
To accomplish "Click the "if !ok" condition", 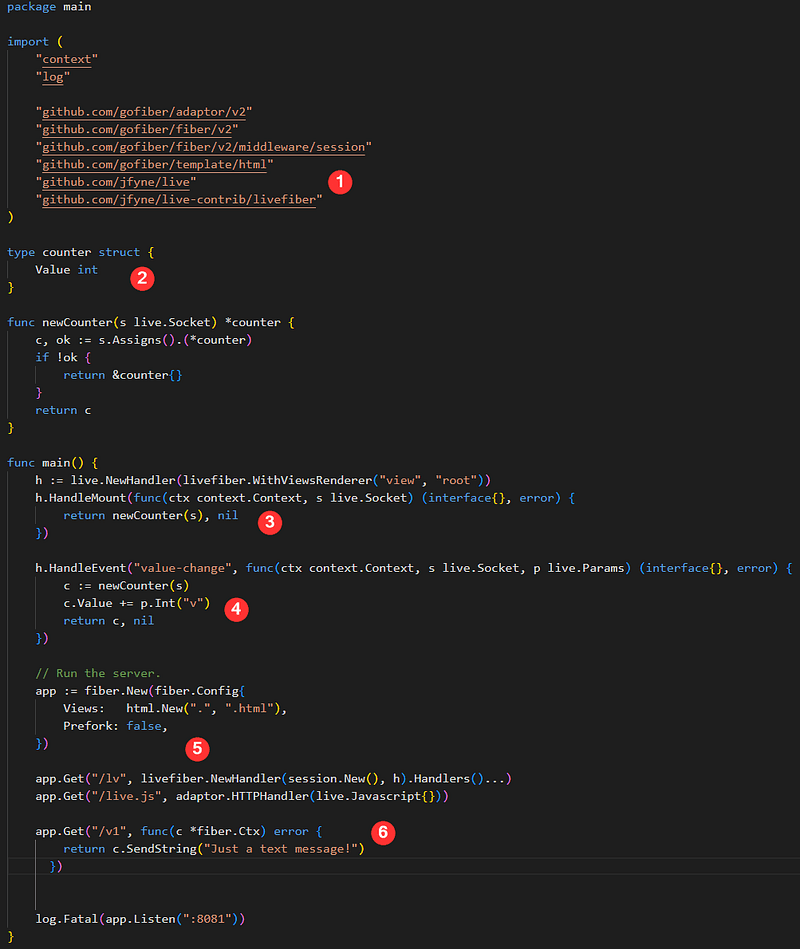I will 63,358.
